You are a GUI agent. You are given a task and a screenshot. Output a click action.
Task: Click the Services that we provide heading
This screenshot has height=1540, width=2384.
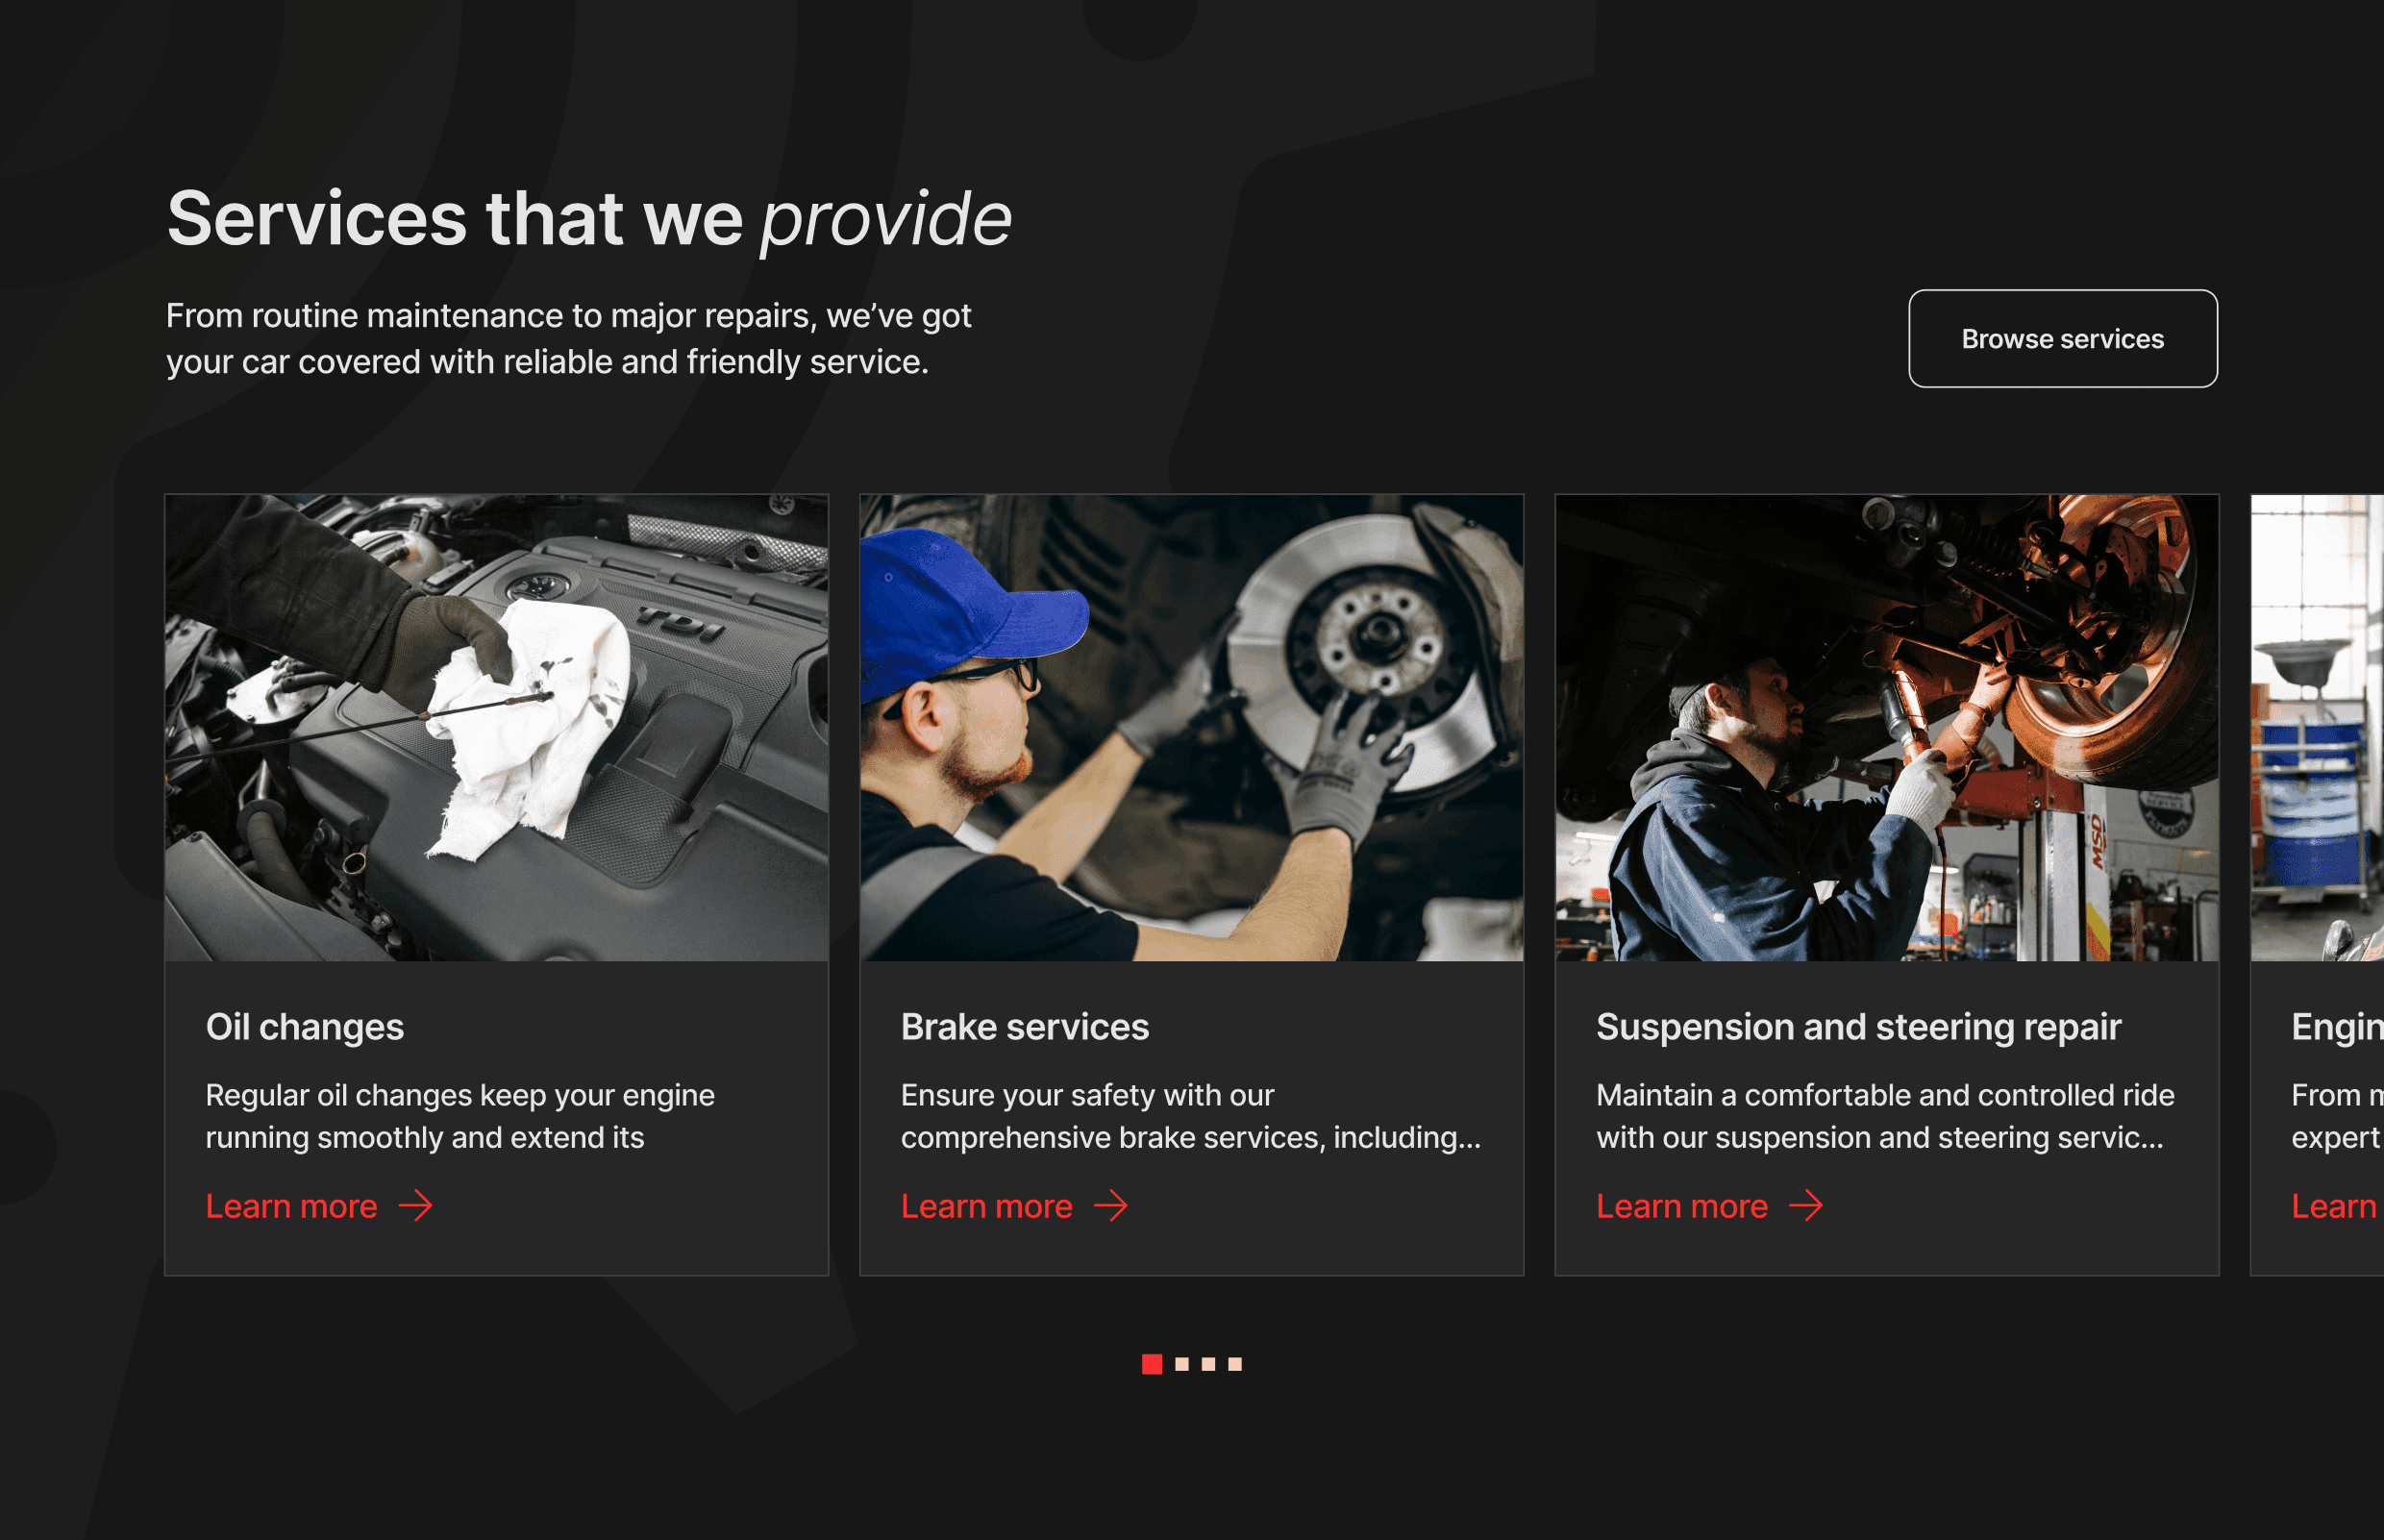click(589, 219)
